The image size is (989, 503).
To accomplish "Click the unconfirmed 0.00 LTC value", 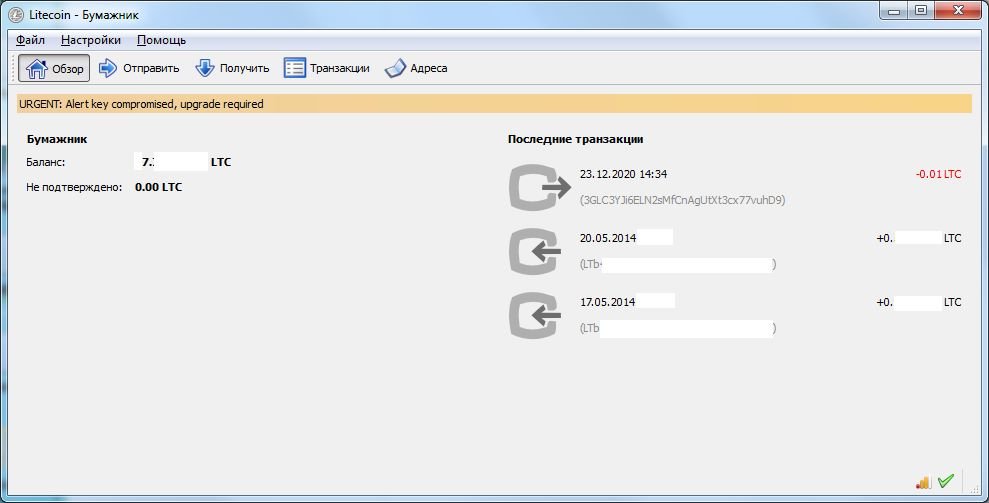I will click(158, 187).
